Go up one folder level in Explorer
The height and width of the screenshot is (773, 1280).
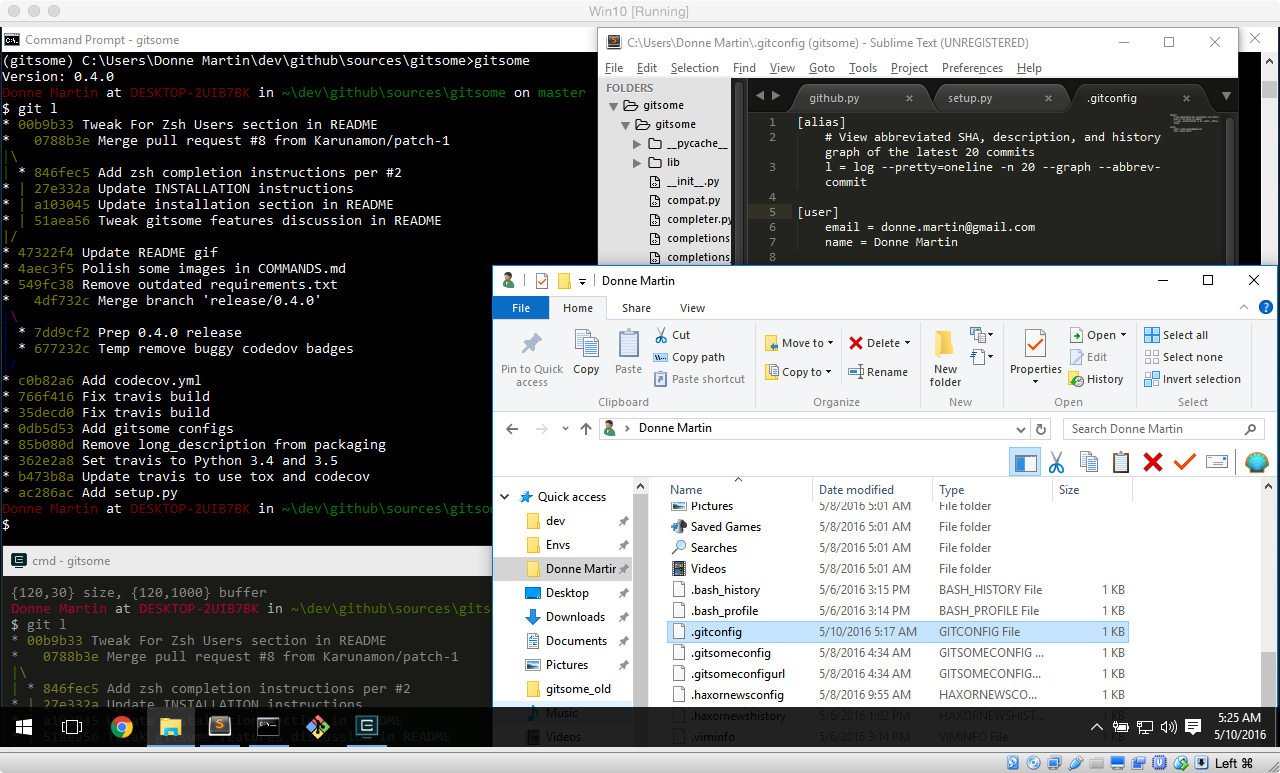pos(586,429)
